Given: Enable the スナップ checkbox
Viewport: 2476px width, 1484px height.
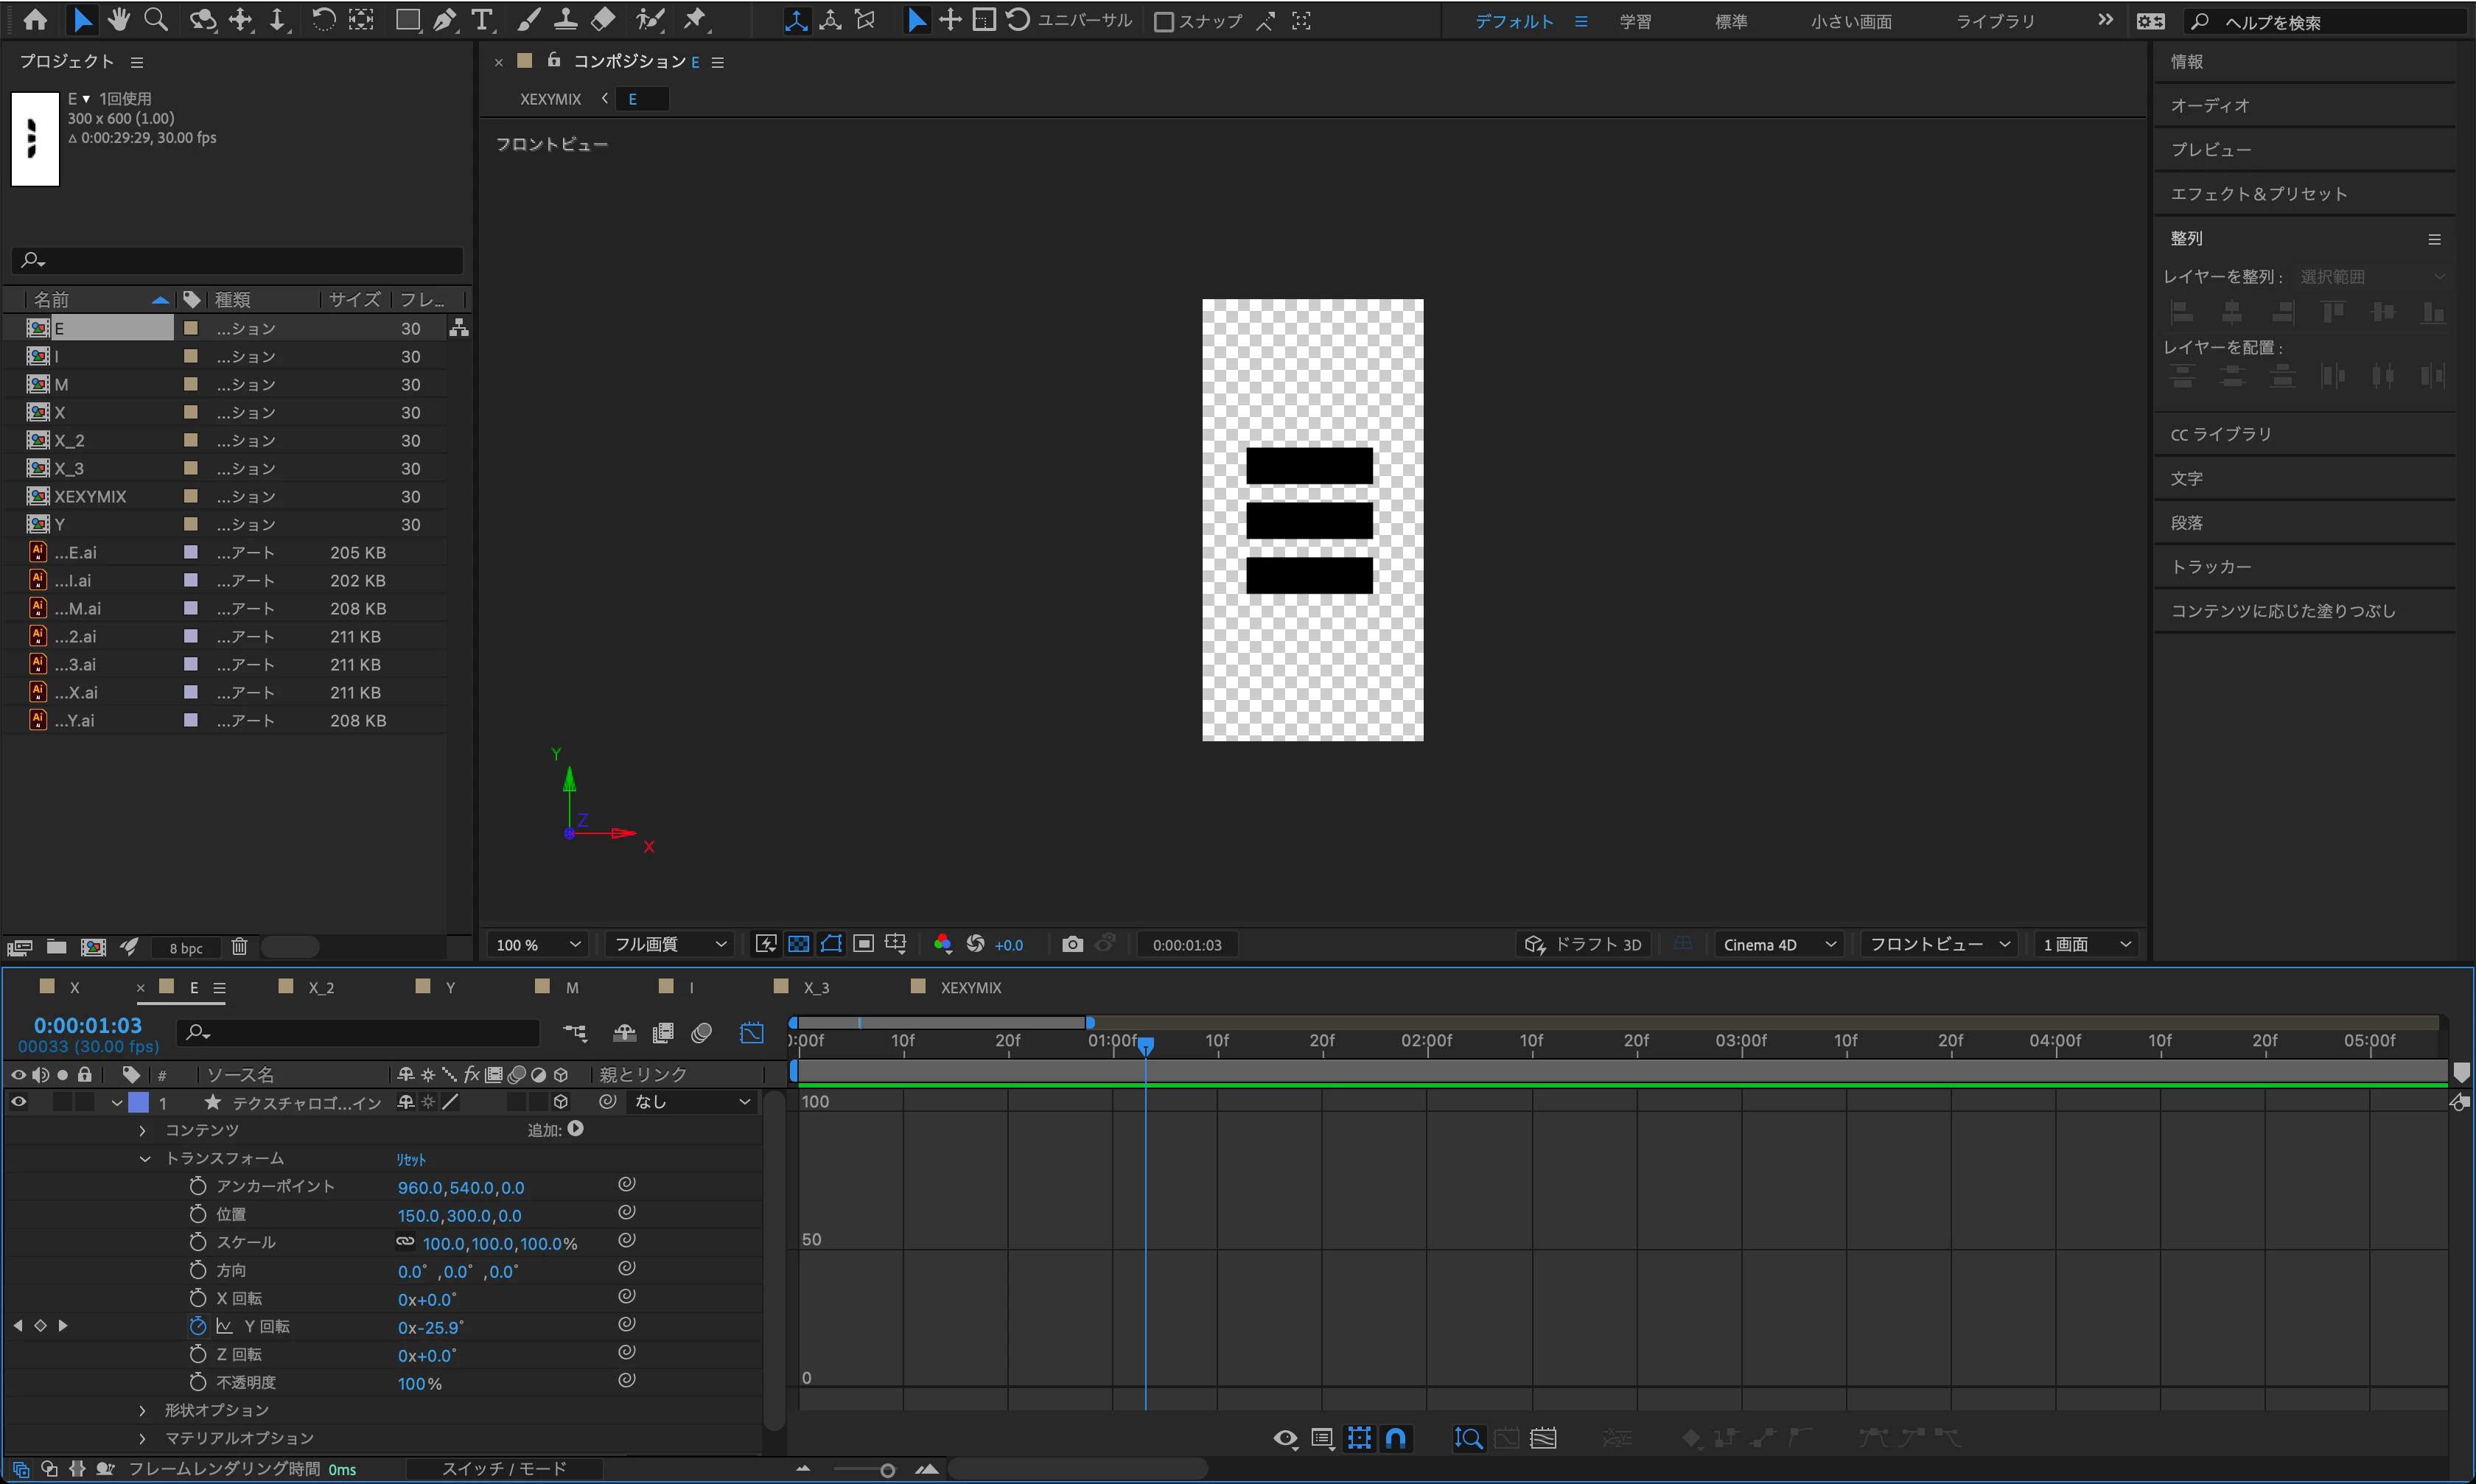Looking at the screenshot, I should pos(1163,21).
